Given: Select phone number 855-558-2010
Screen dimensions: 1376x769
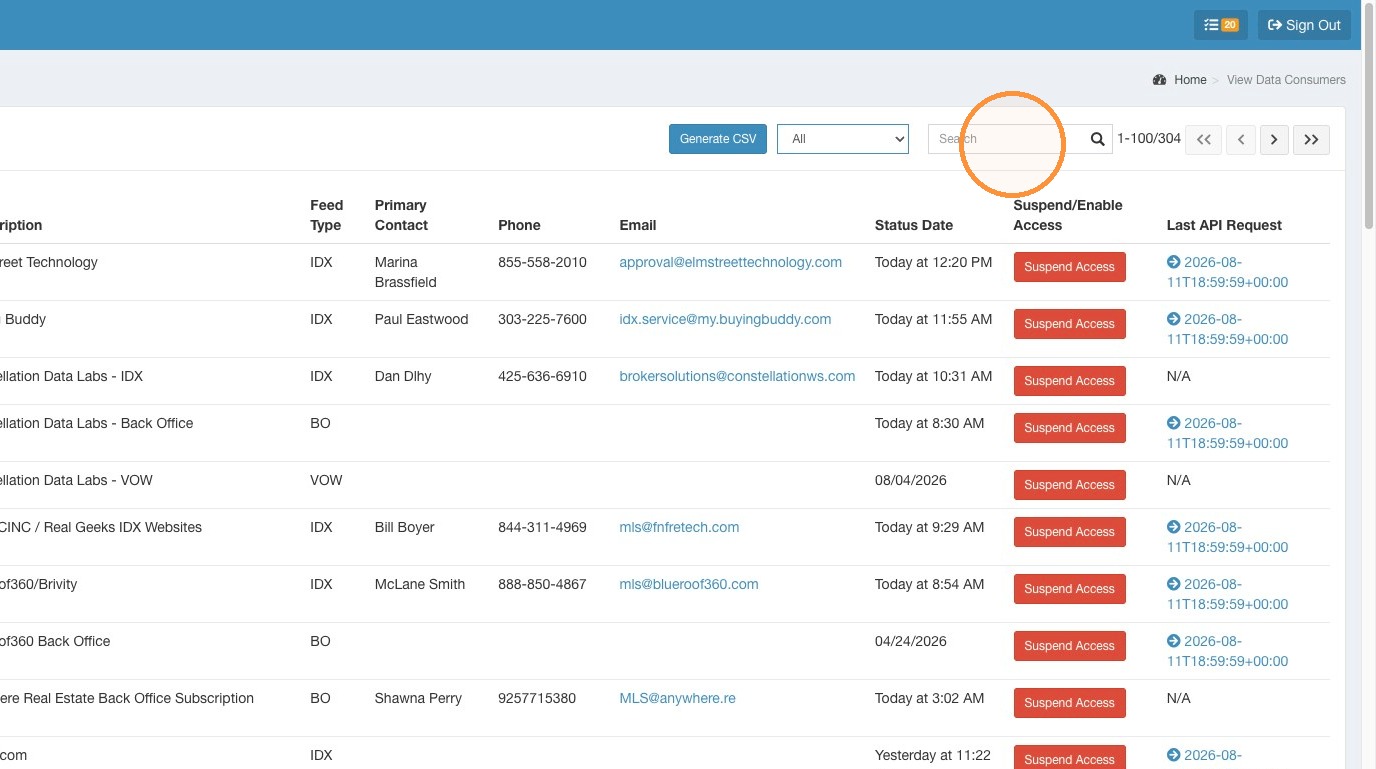Looking at the screenshot, I should [x=542, y=262].
